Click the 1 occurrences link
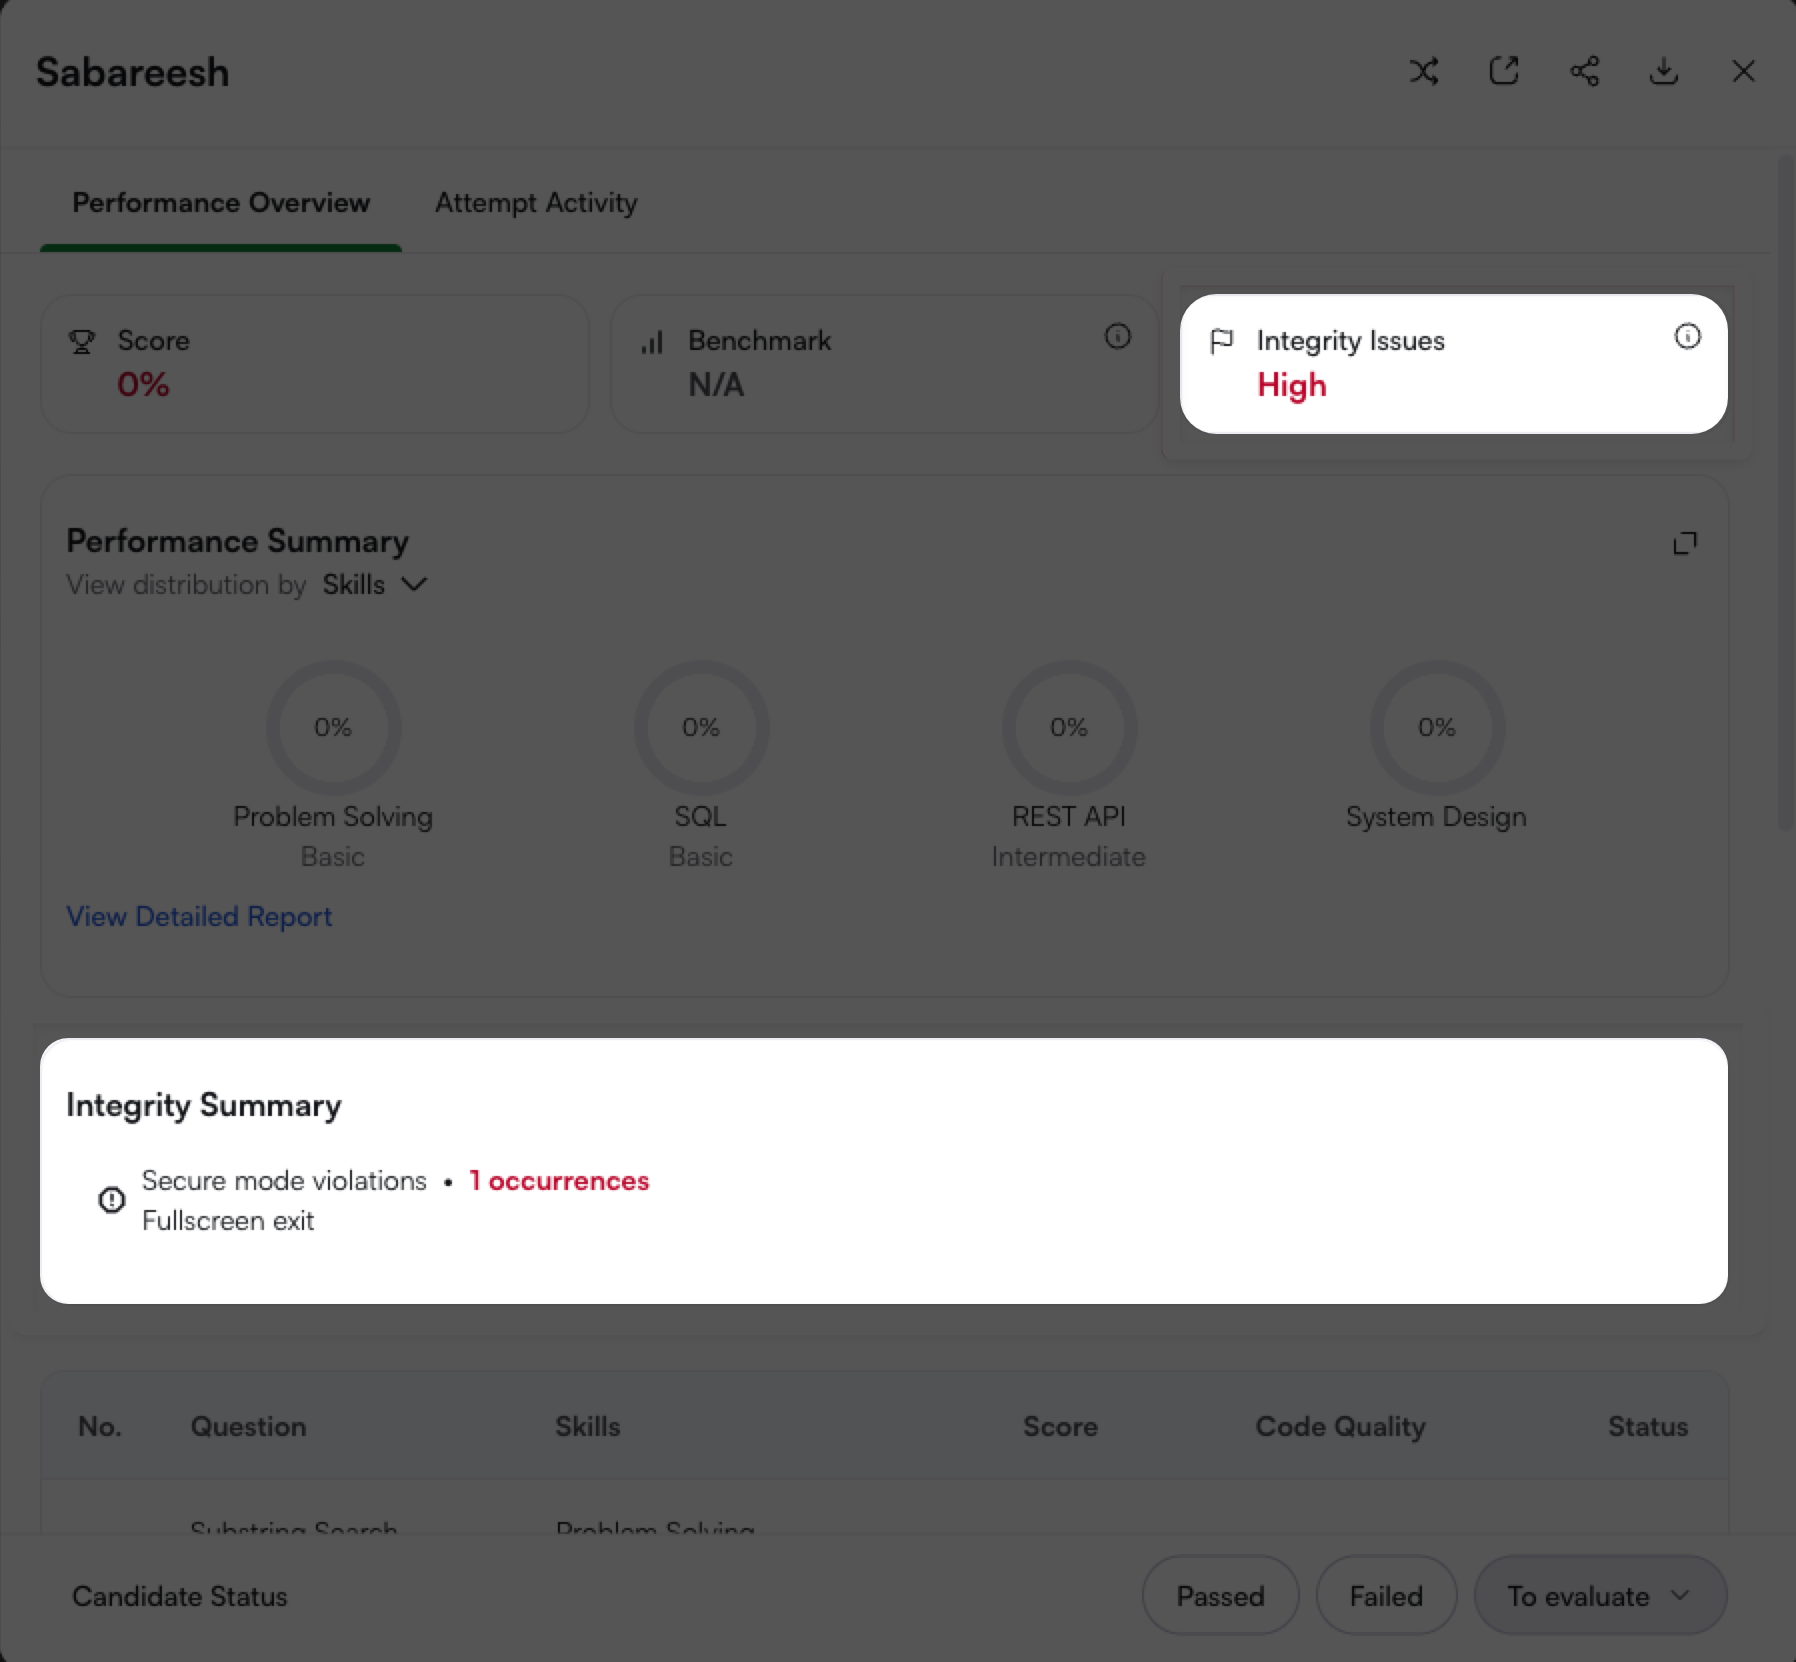 point(559,1181)
